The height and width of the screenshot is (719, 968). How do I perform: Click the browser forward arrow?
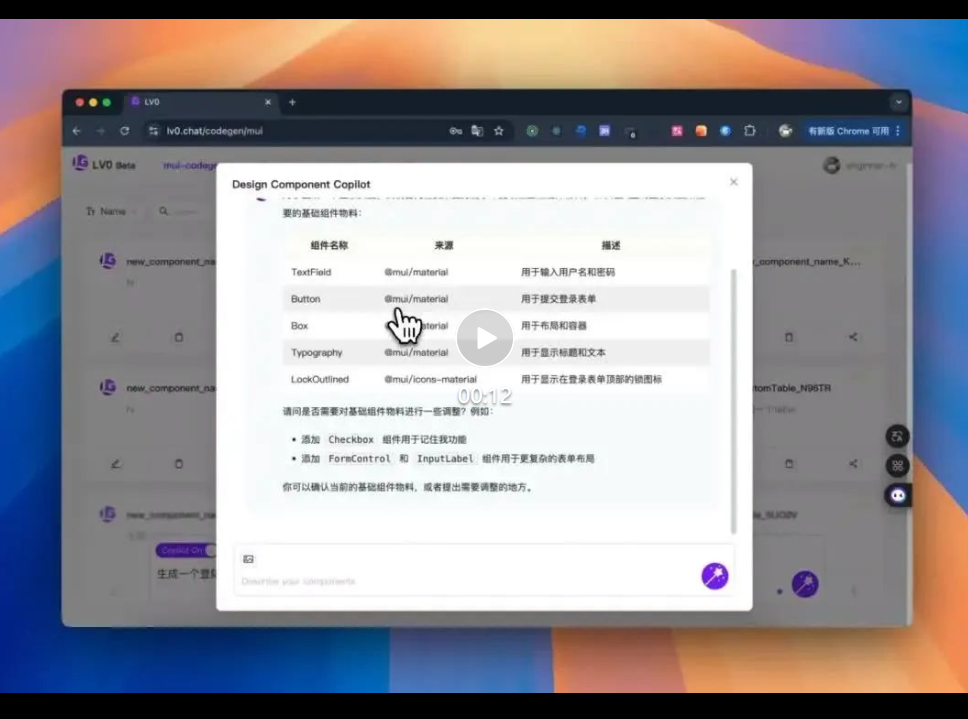point(101,131)
